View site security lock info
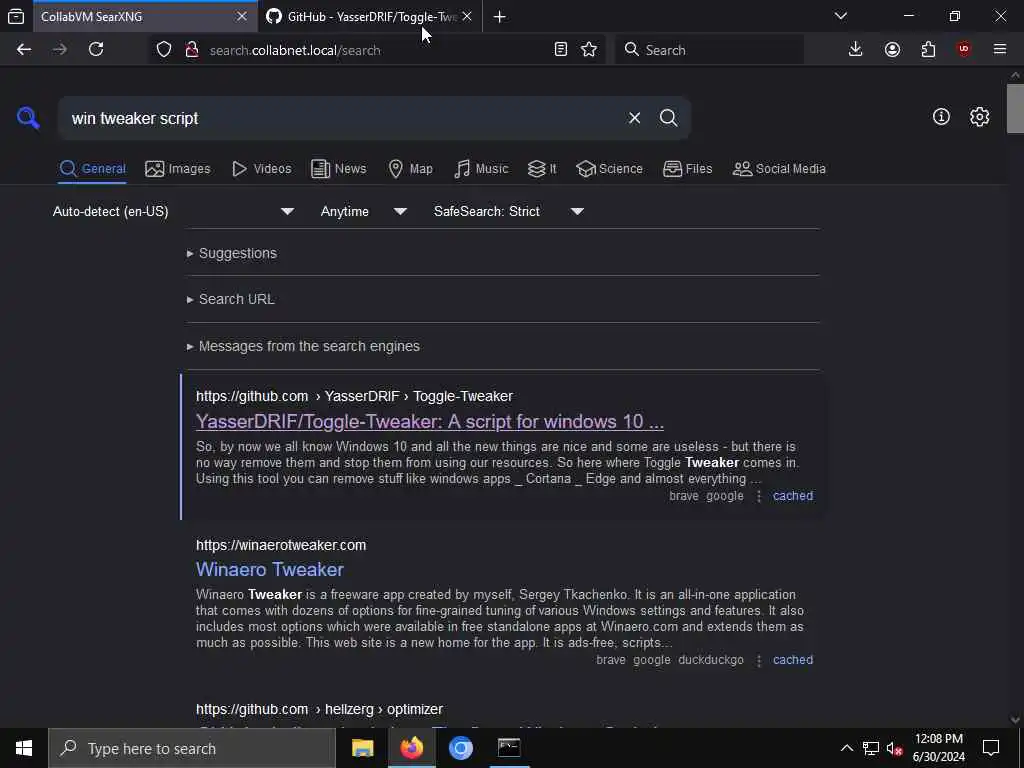Viewport: 1024px width, 768px height. (x=192, y=50)
